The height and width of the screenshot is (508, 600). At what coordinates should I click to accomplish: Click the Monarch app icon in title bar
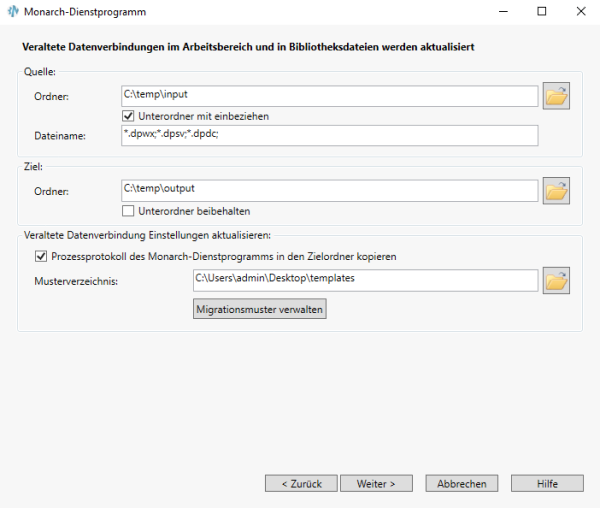pos(13,12)
